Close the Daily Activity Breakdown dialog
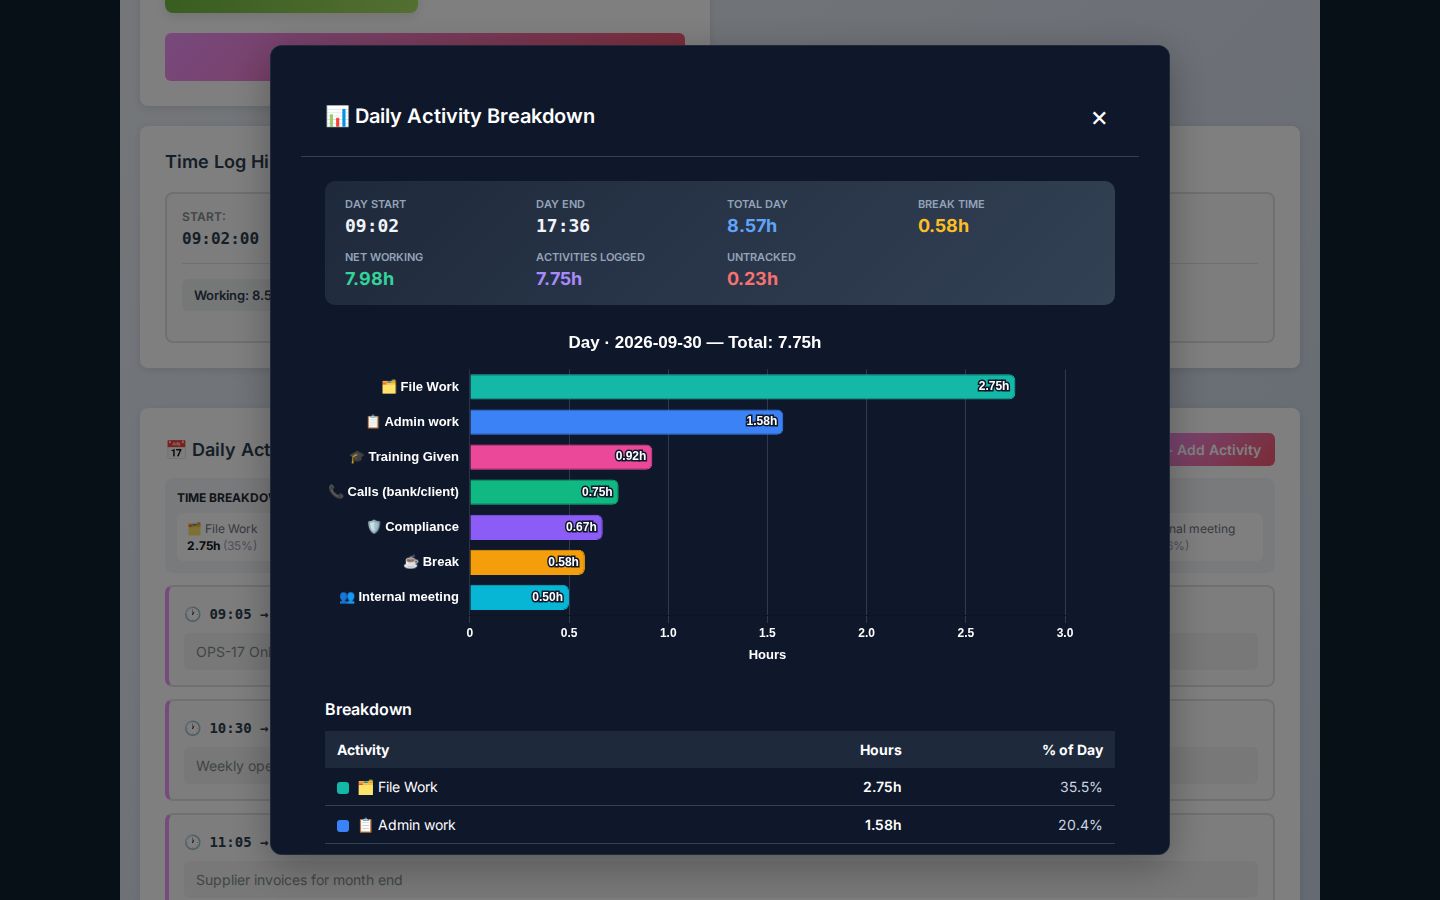This screenshot has height=900, width=1440. tap(1099, 118)
